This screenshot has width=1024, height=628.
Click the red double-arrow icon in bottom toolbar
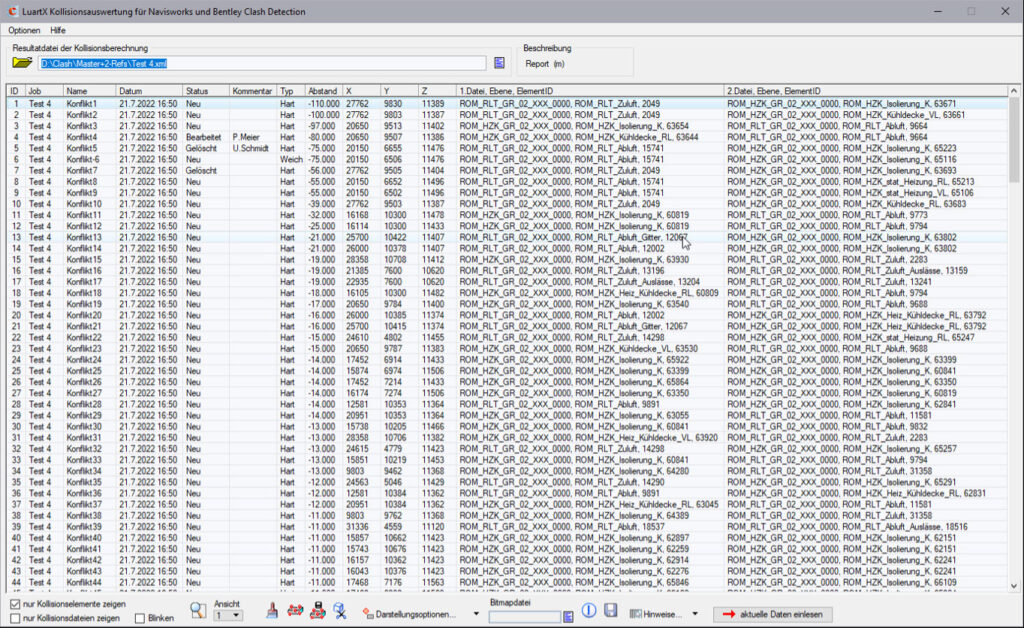point(295,610)
